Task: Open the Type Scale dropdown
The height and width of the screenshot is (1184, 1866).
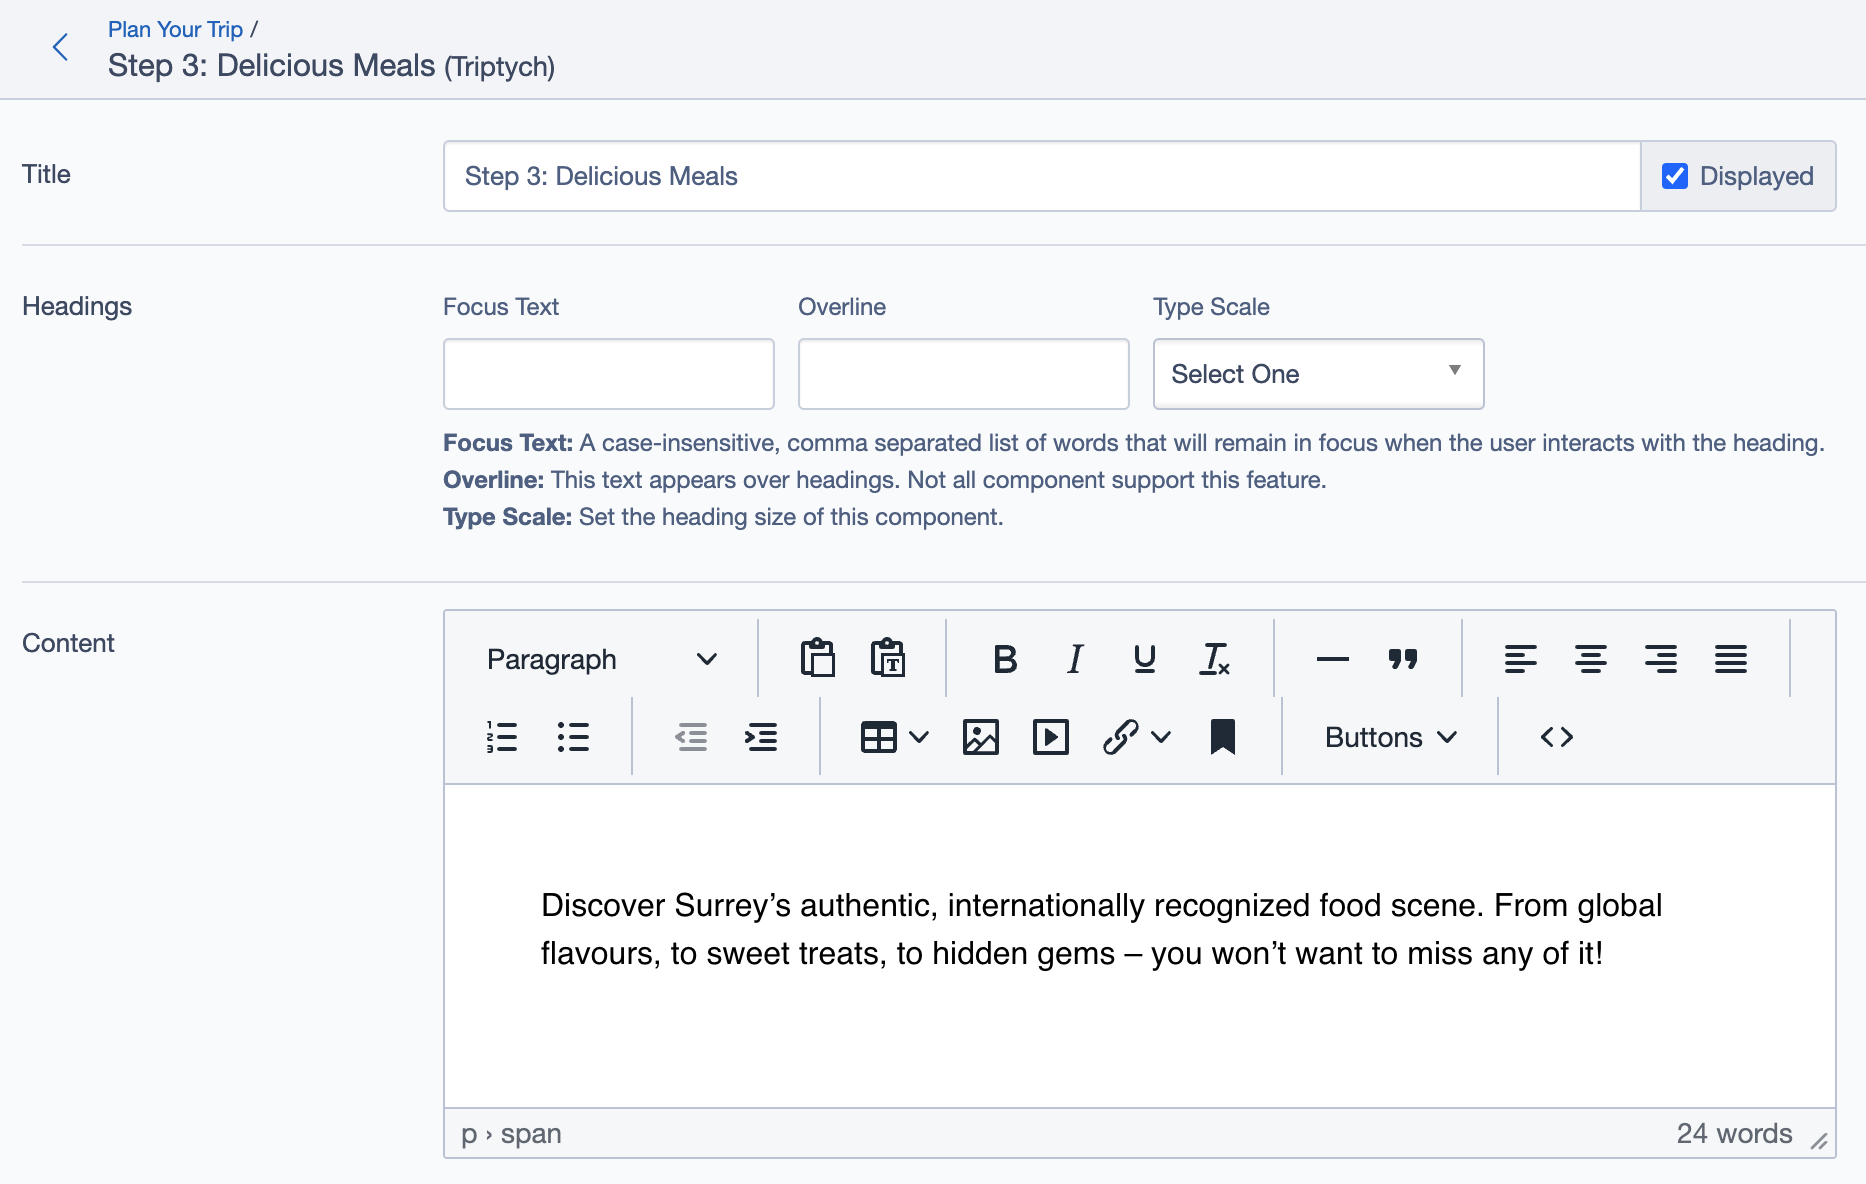Action: pyautogui.click(x=1317, y=374)
